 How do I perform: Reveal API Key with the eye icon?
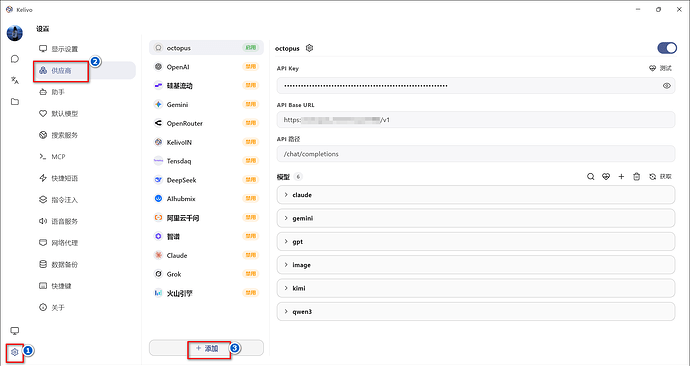point(667,86)
